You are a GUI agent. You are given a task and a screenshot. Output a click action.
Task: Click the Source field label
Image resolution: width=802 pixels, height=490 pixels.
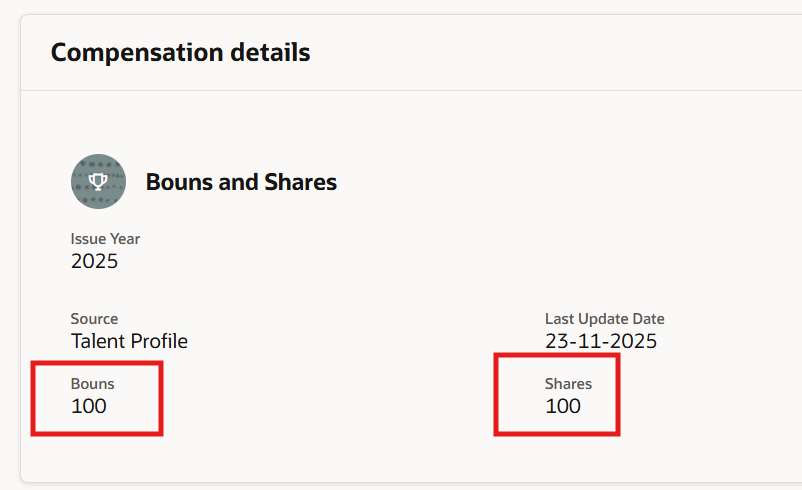pos(94,319)
